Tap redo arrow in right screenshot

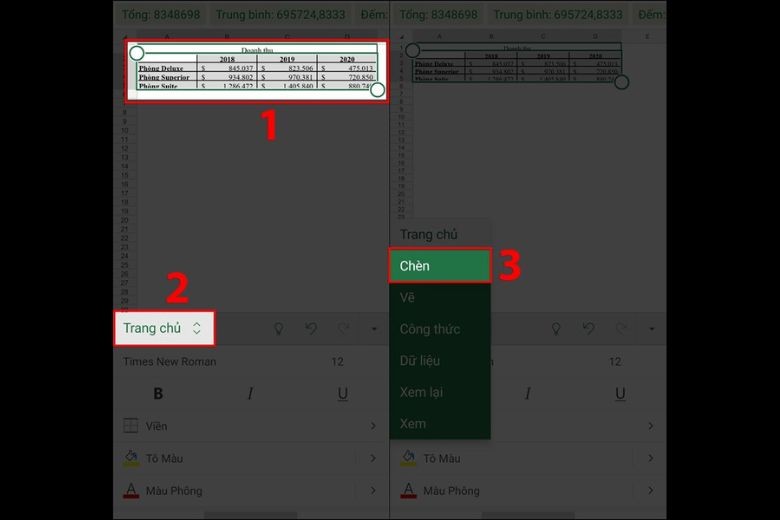tap(621, 328)
